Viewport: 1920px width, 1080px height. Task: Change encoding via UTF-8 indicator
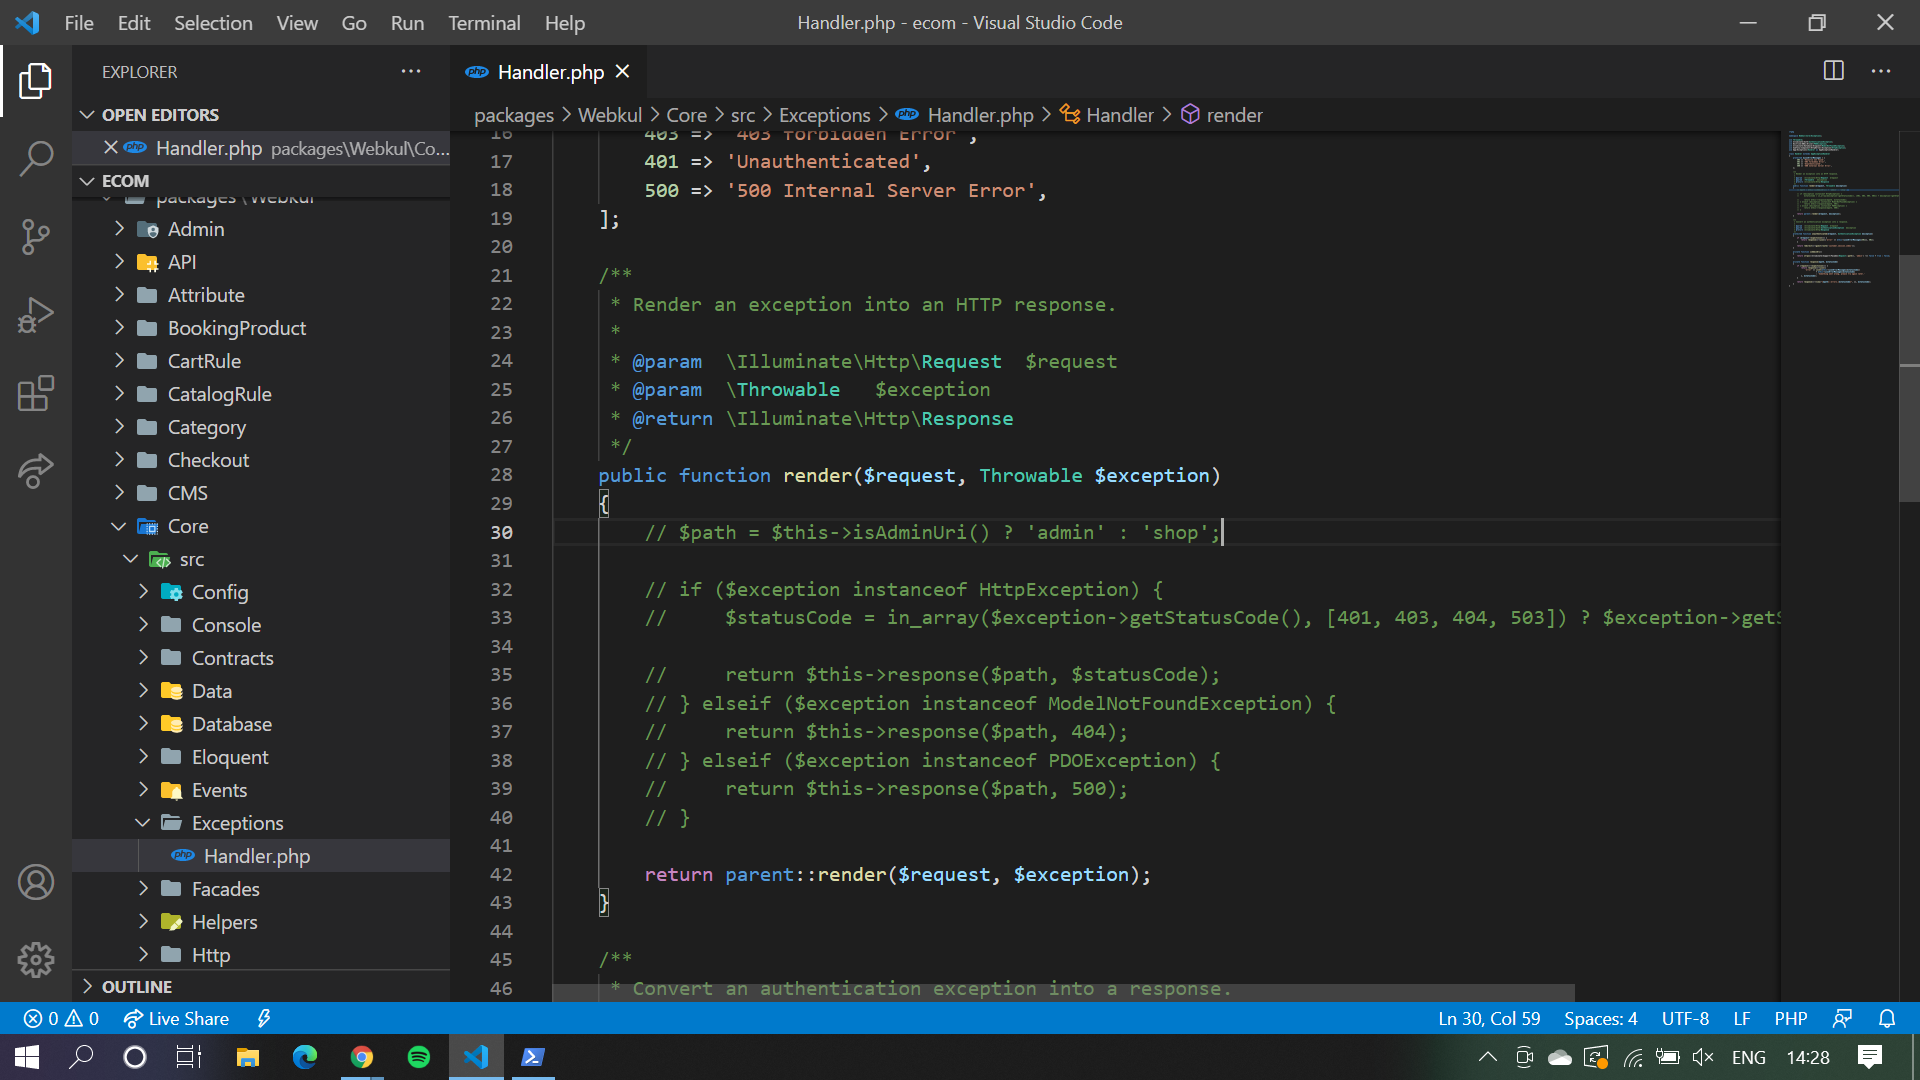[x=1685, y=1018]
